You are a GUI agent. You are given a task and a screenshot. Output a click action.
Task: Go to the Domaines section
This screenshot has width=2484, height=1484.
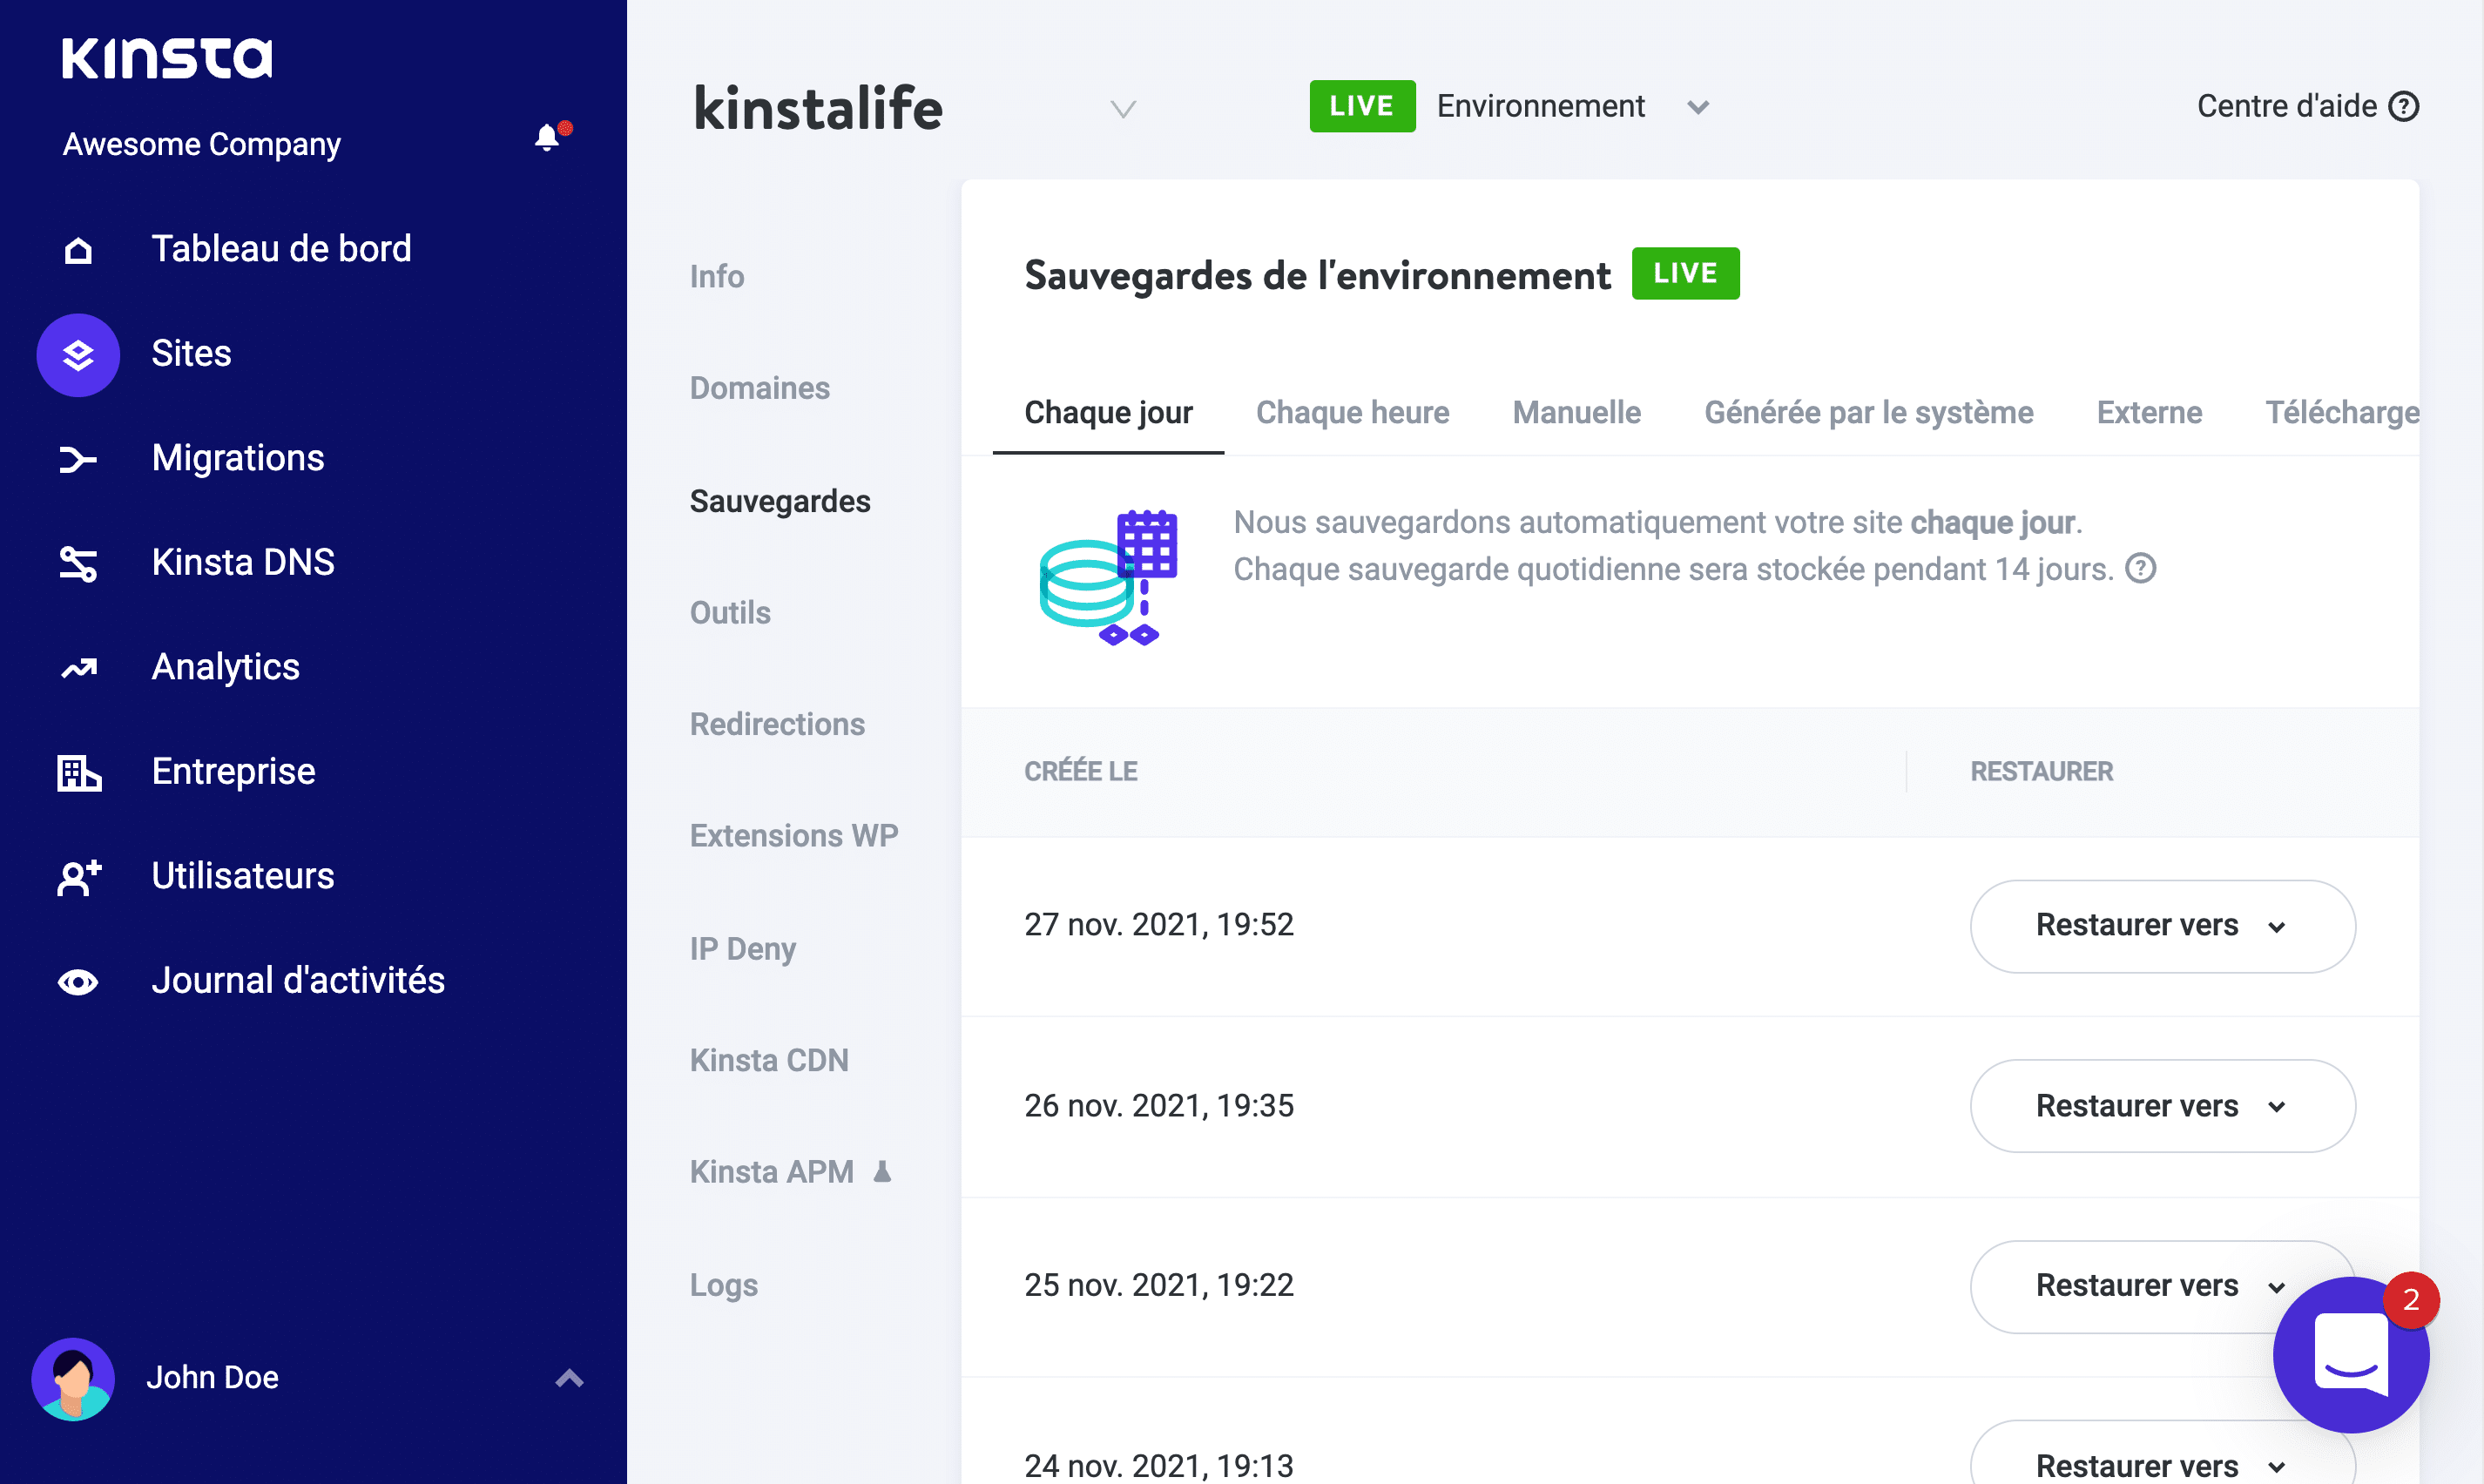tap(759, 388)
